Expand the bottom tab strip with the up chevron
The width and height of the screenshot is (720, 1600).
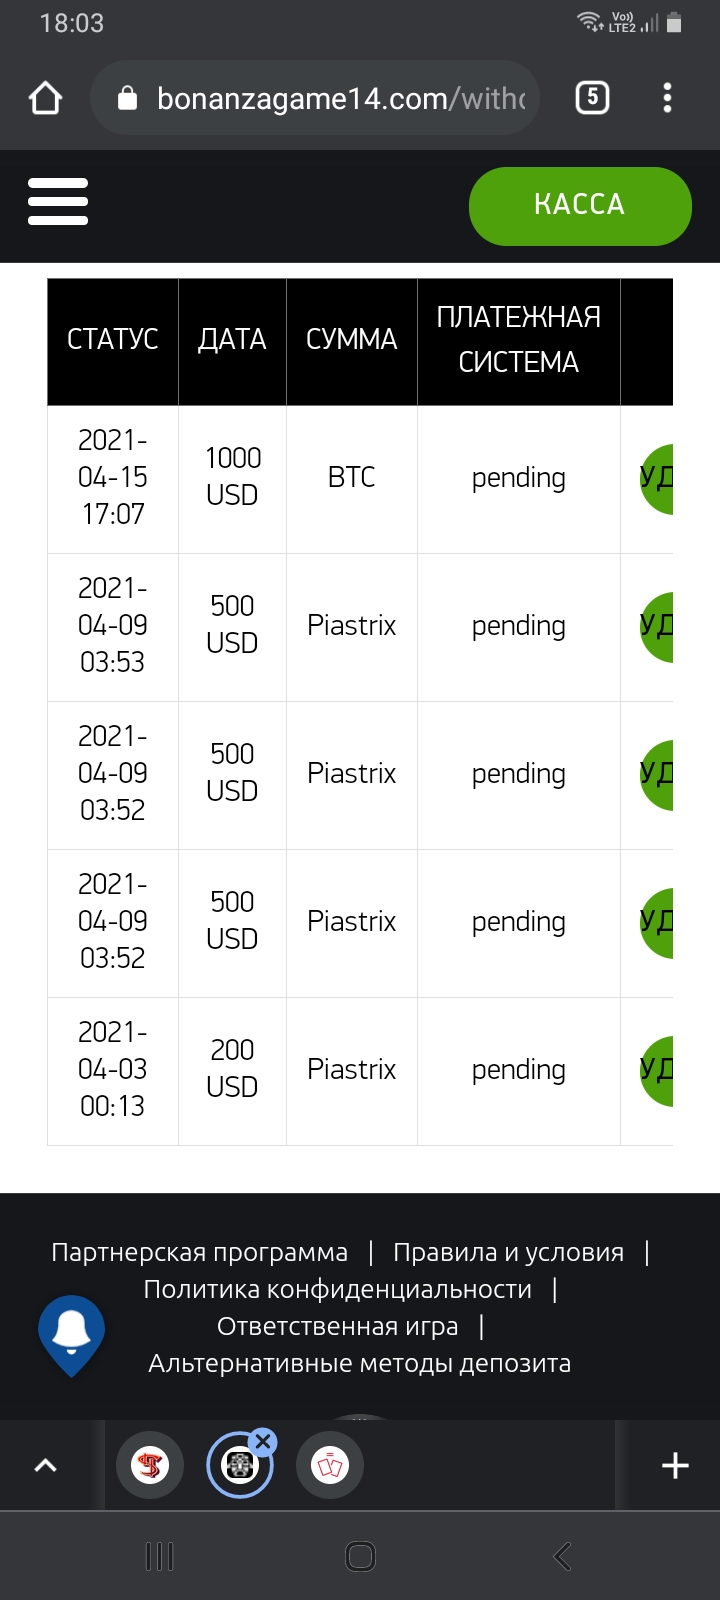point(46,1465)
